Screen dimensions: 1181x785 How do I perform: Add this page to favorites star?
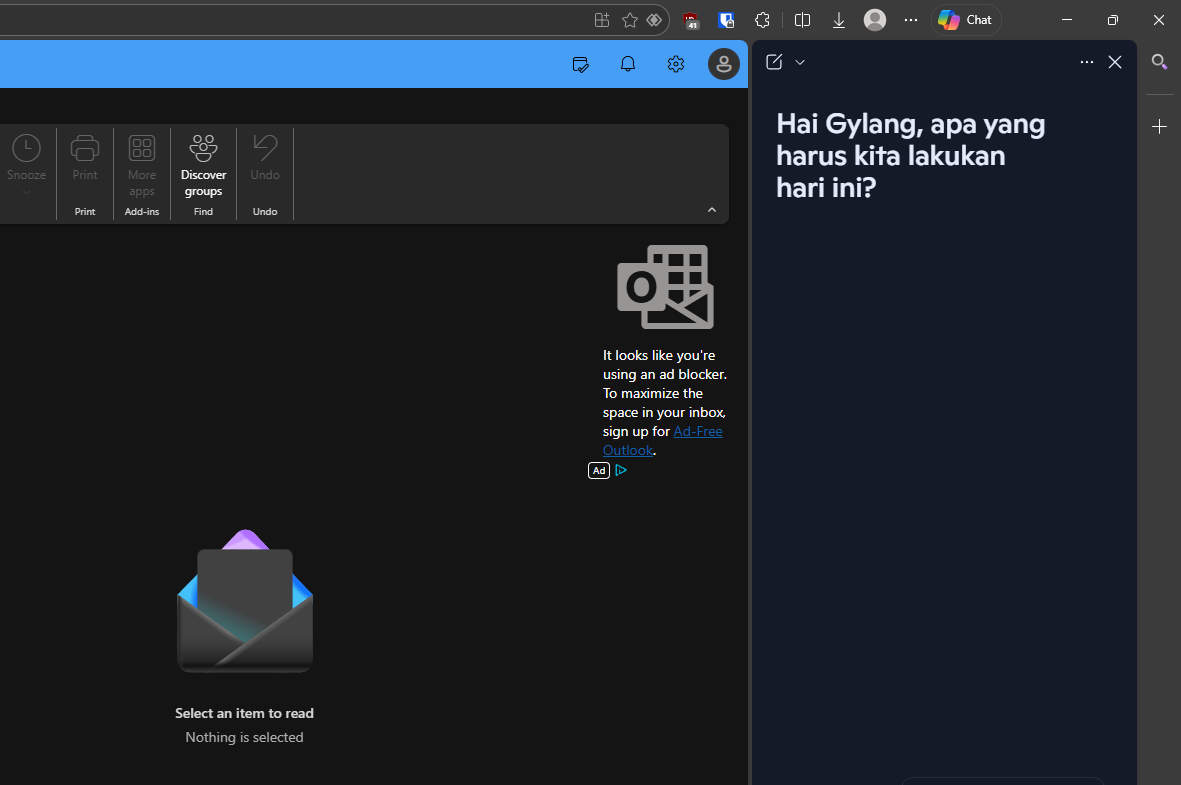(x=629, y=20)
